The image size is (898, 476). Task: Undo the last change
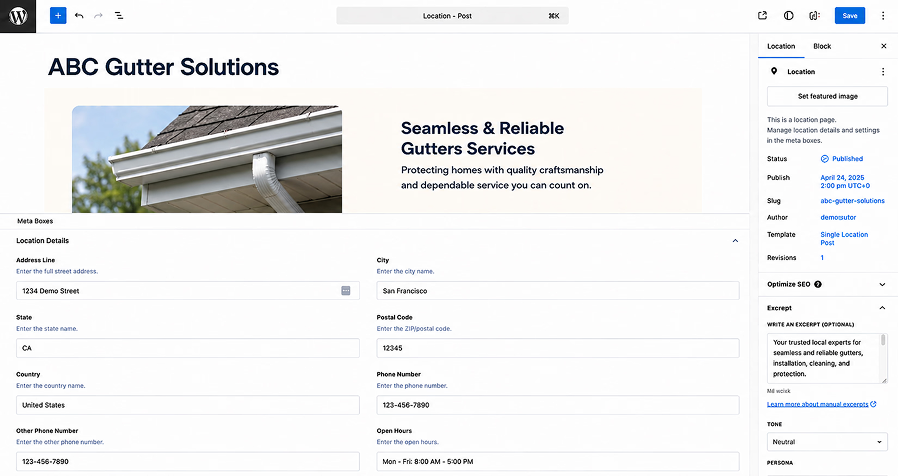click(x=79, y=15)
